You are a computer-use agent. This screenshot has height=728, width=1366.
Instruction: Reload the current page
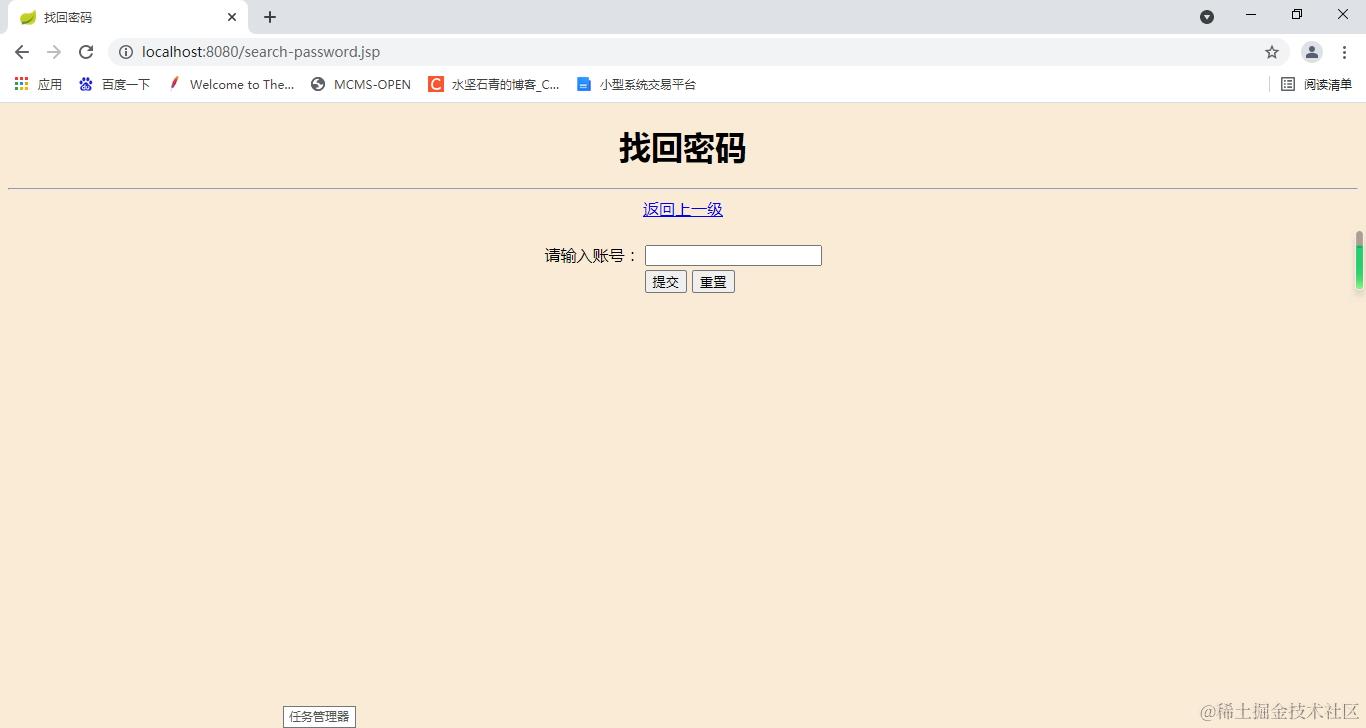coord(86,52)
